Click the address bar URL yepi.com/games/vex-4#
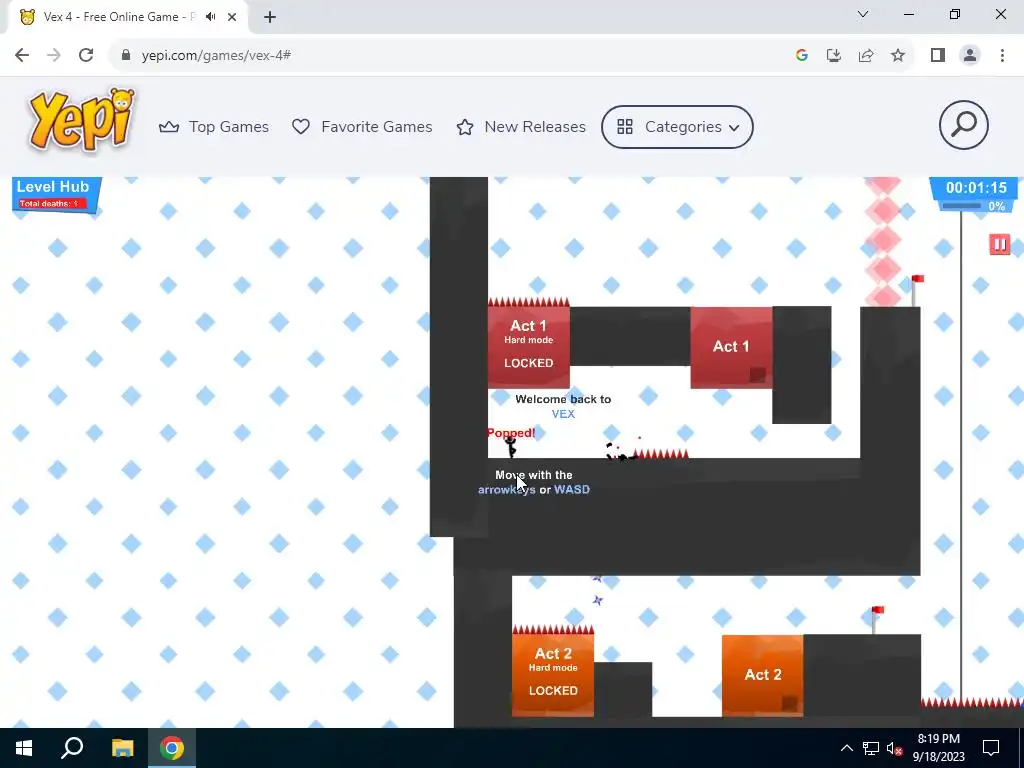The width and height of the screenshot is (1024, 768). [216, 56]
